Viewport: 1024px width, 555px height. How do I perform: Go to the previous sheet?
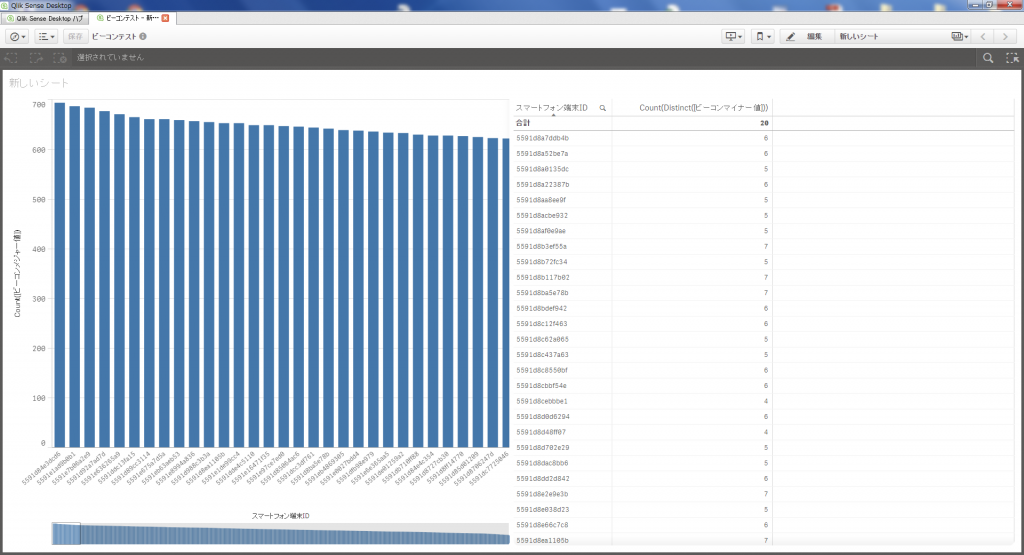point(983,37)
